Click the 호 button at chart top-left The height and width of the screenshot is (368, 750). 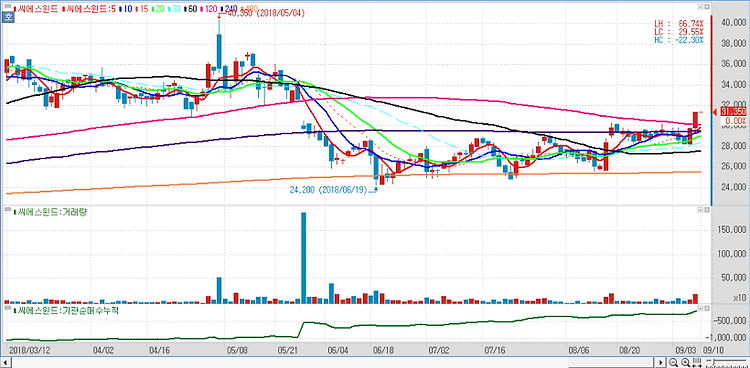tap(8, 17)
